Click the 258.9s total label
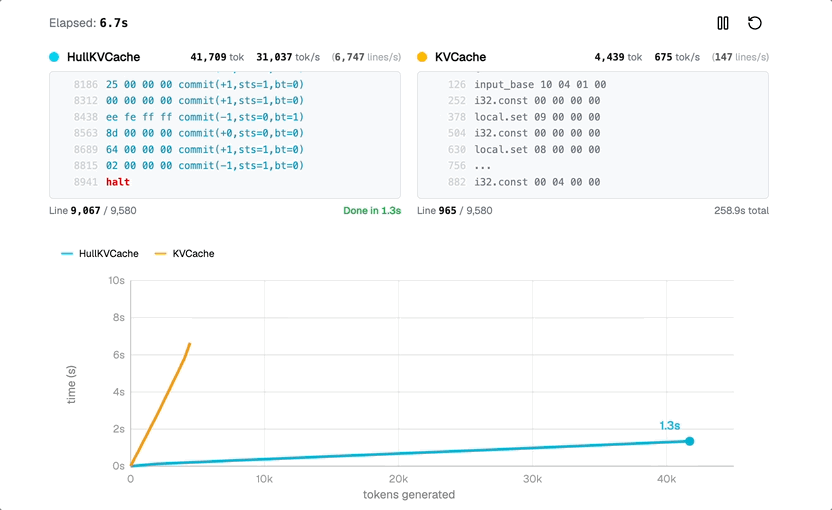This screenshot has width=832, height=510. coord(741,211)
